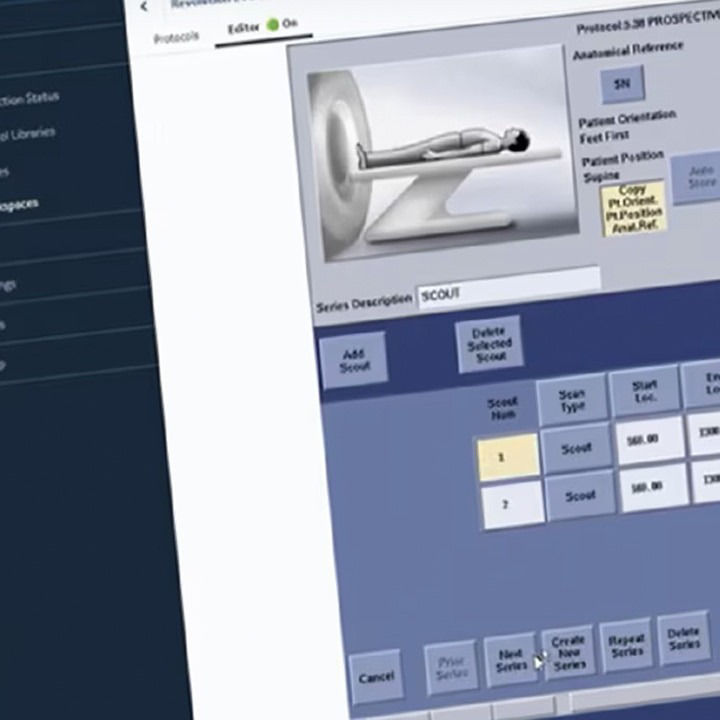Image resolution: width=720 pixels, height=720 pixels.
Task: Select scout number 1 row
Action: click(508, 457)
